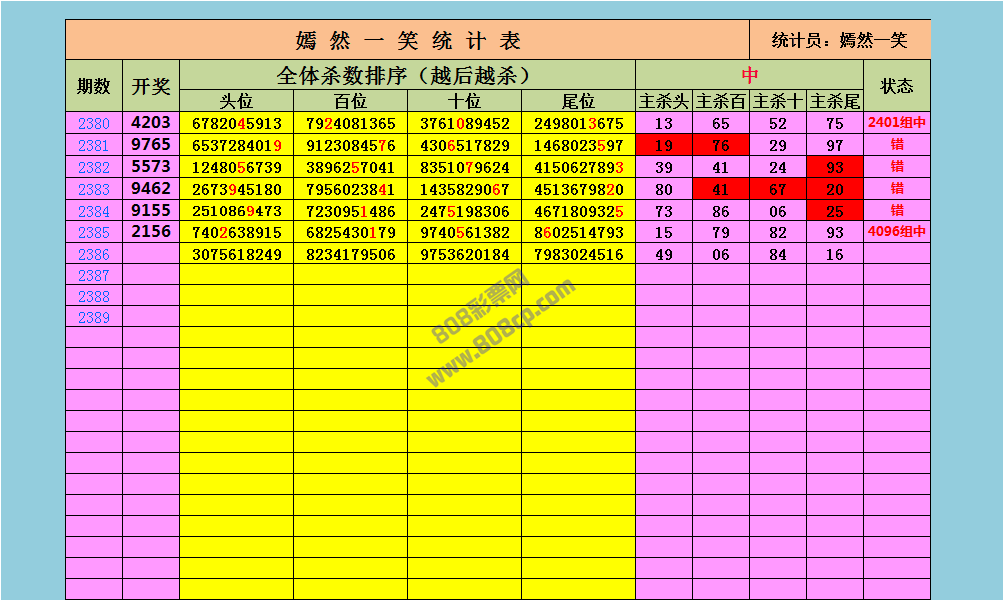The width and height of the screenshot is (1003, 600).
Task: Click the 百位 sub-header
Action: 350,101
